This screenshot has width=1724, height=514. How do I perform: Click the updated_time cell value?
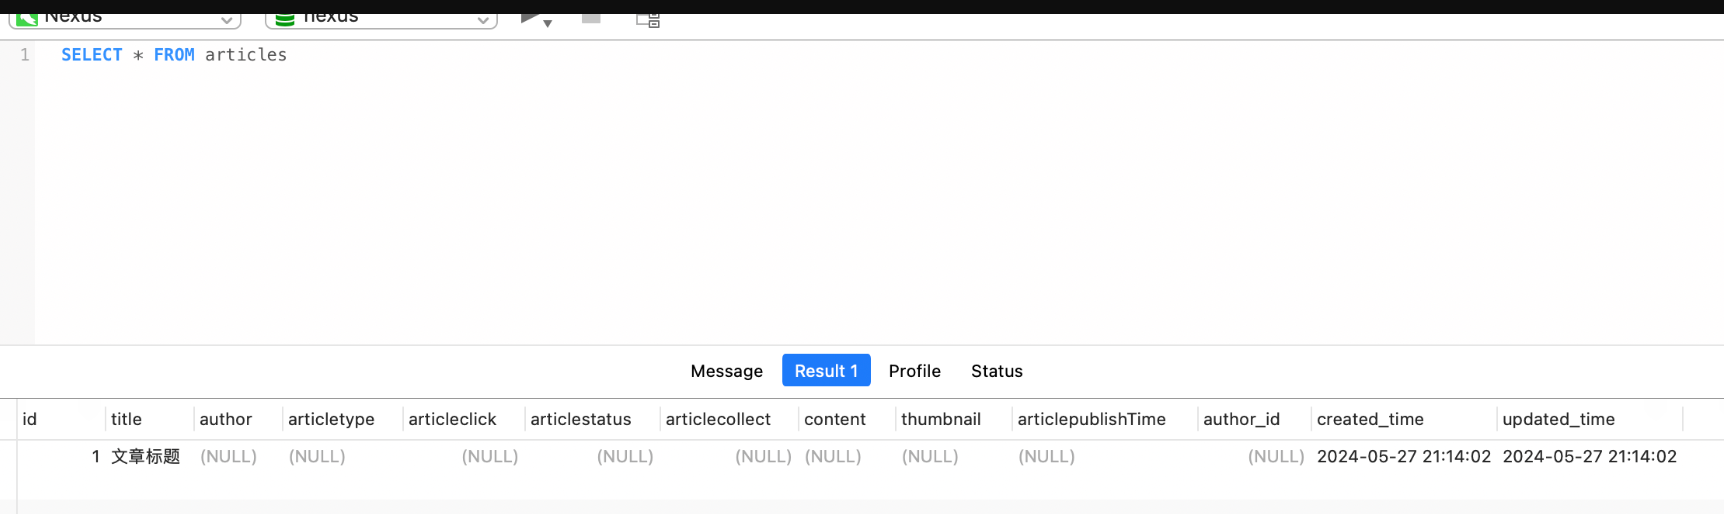(x=1589, y=456)
